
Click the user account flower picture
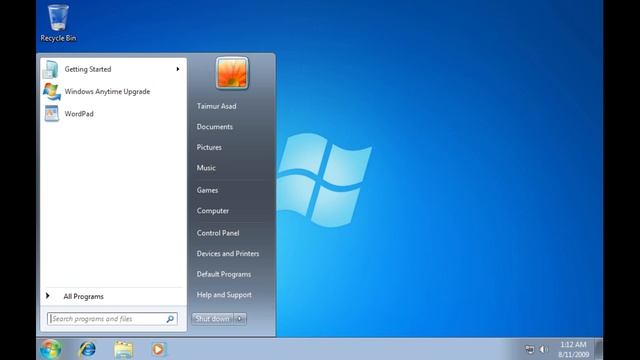coord(232,73)
